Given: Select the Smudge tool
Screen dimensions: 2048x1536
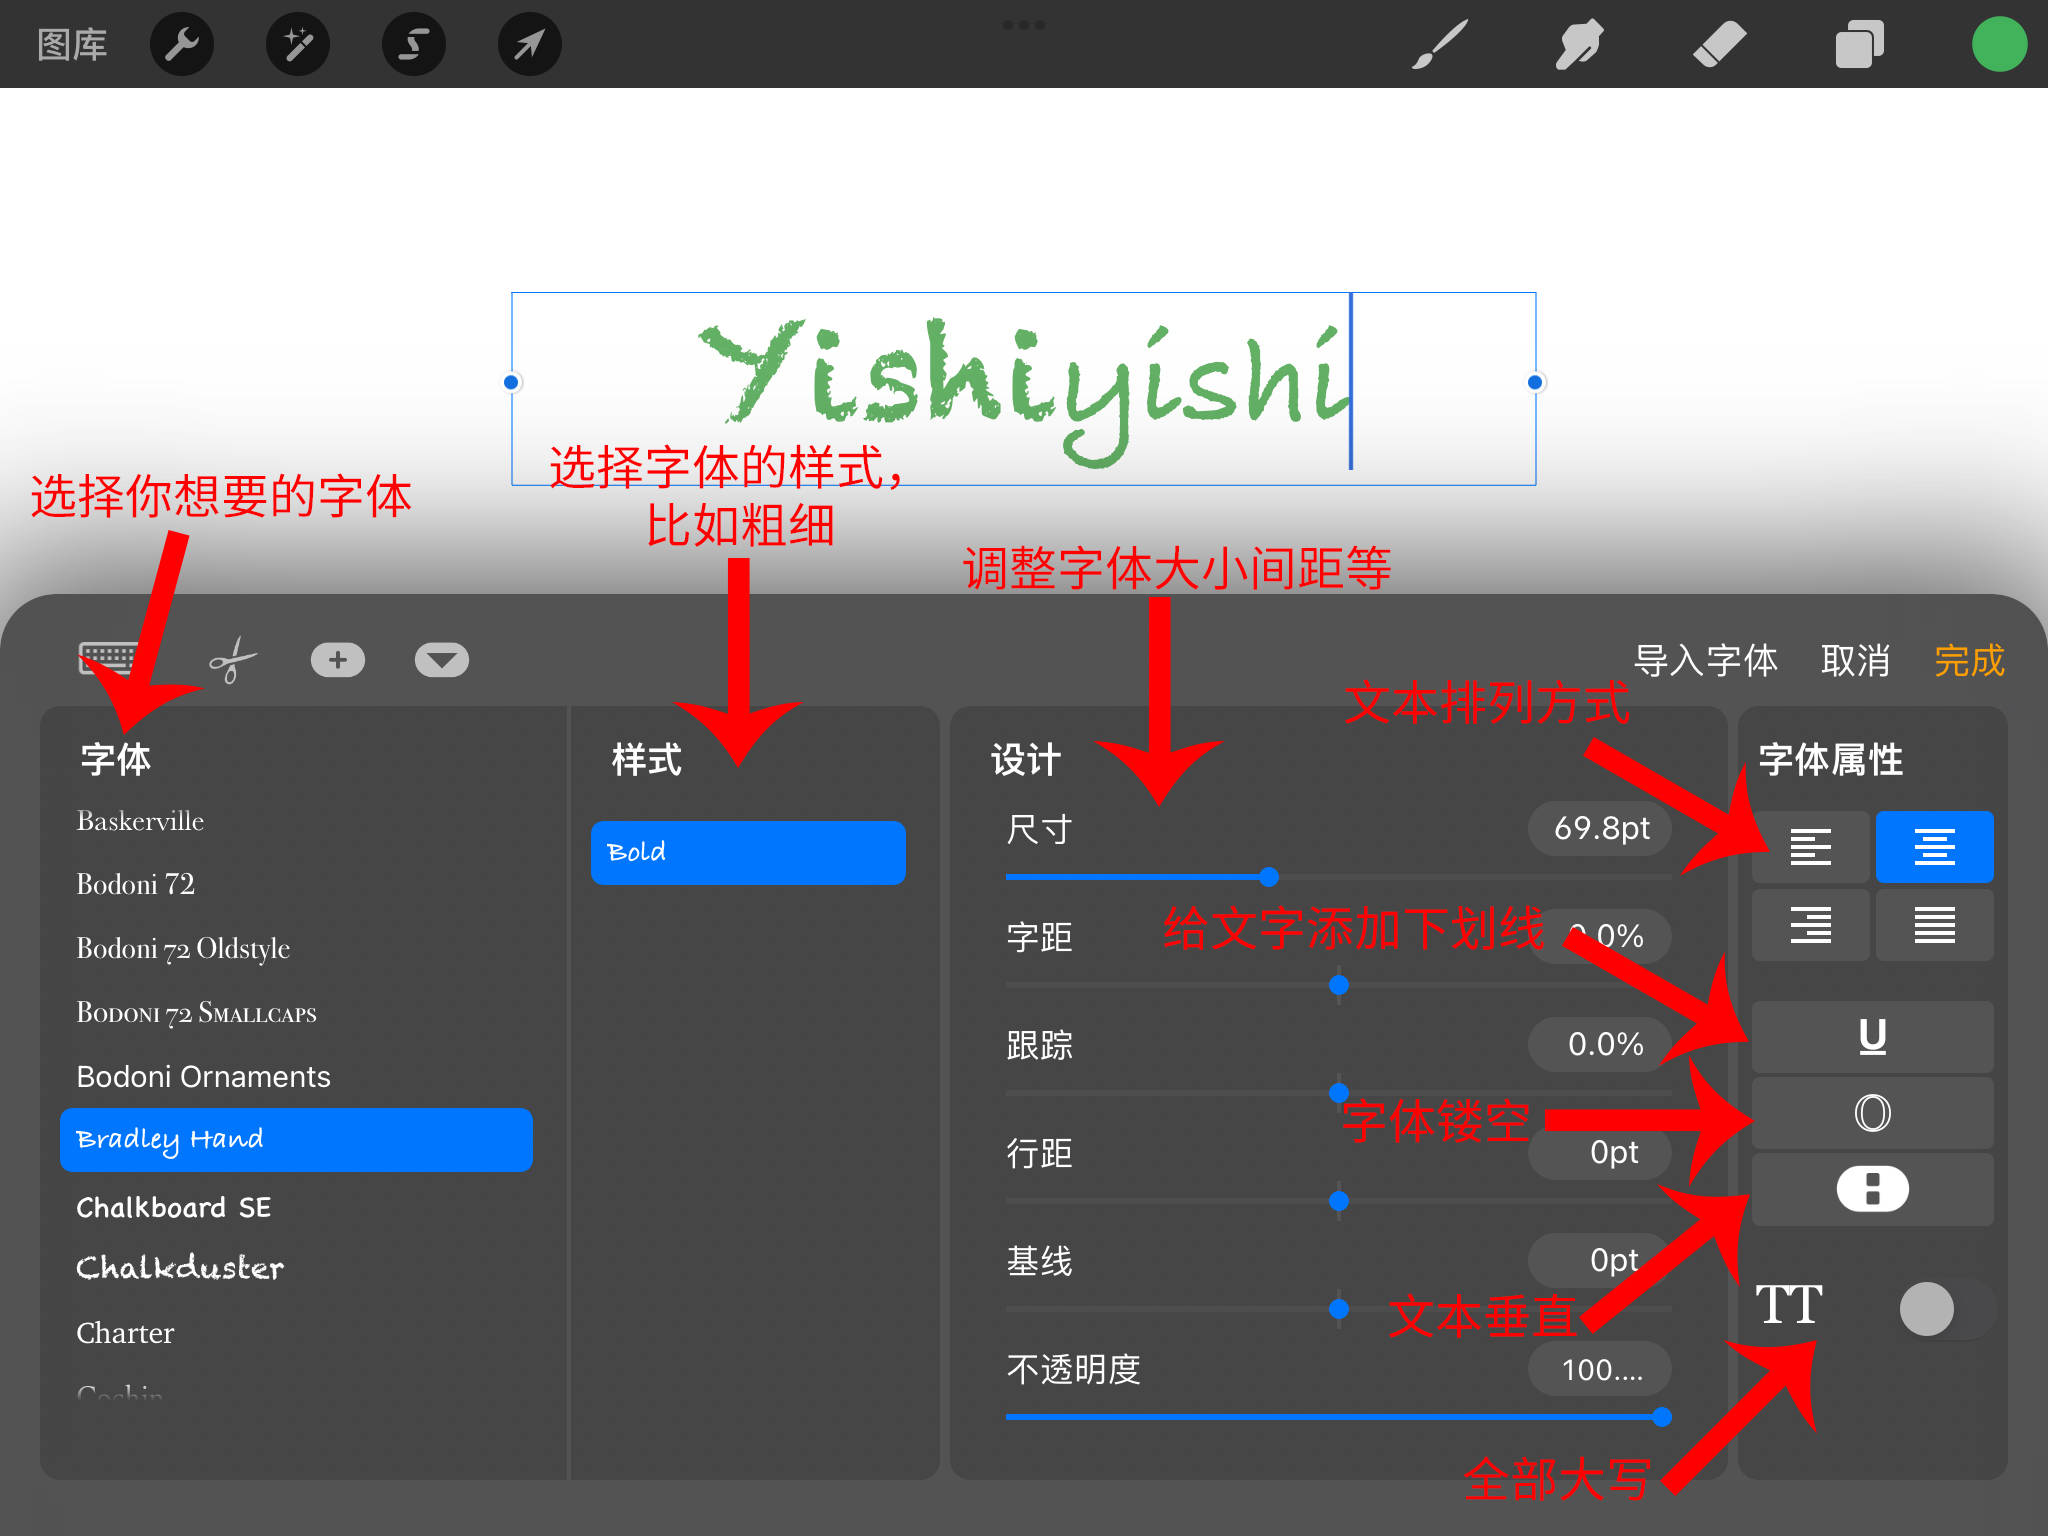Looking at the screenshot, I should pyautogui.click(x=1580, y=44).
